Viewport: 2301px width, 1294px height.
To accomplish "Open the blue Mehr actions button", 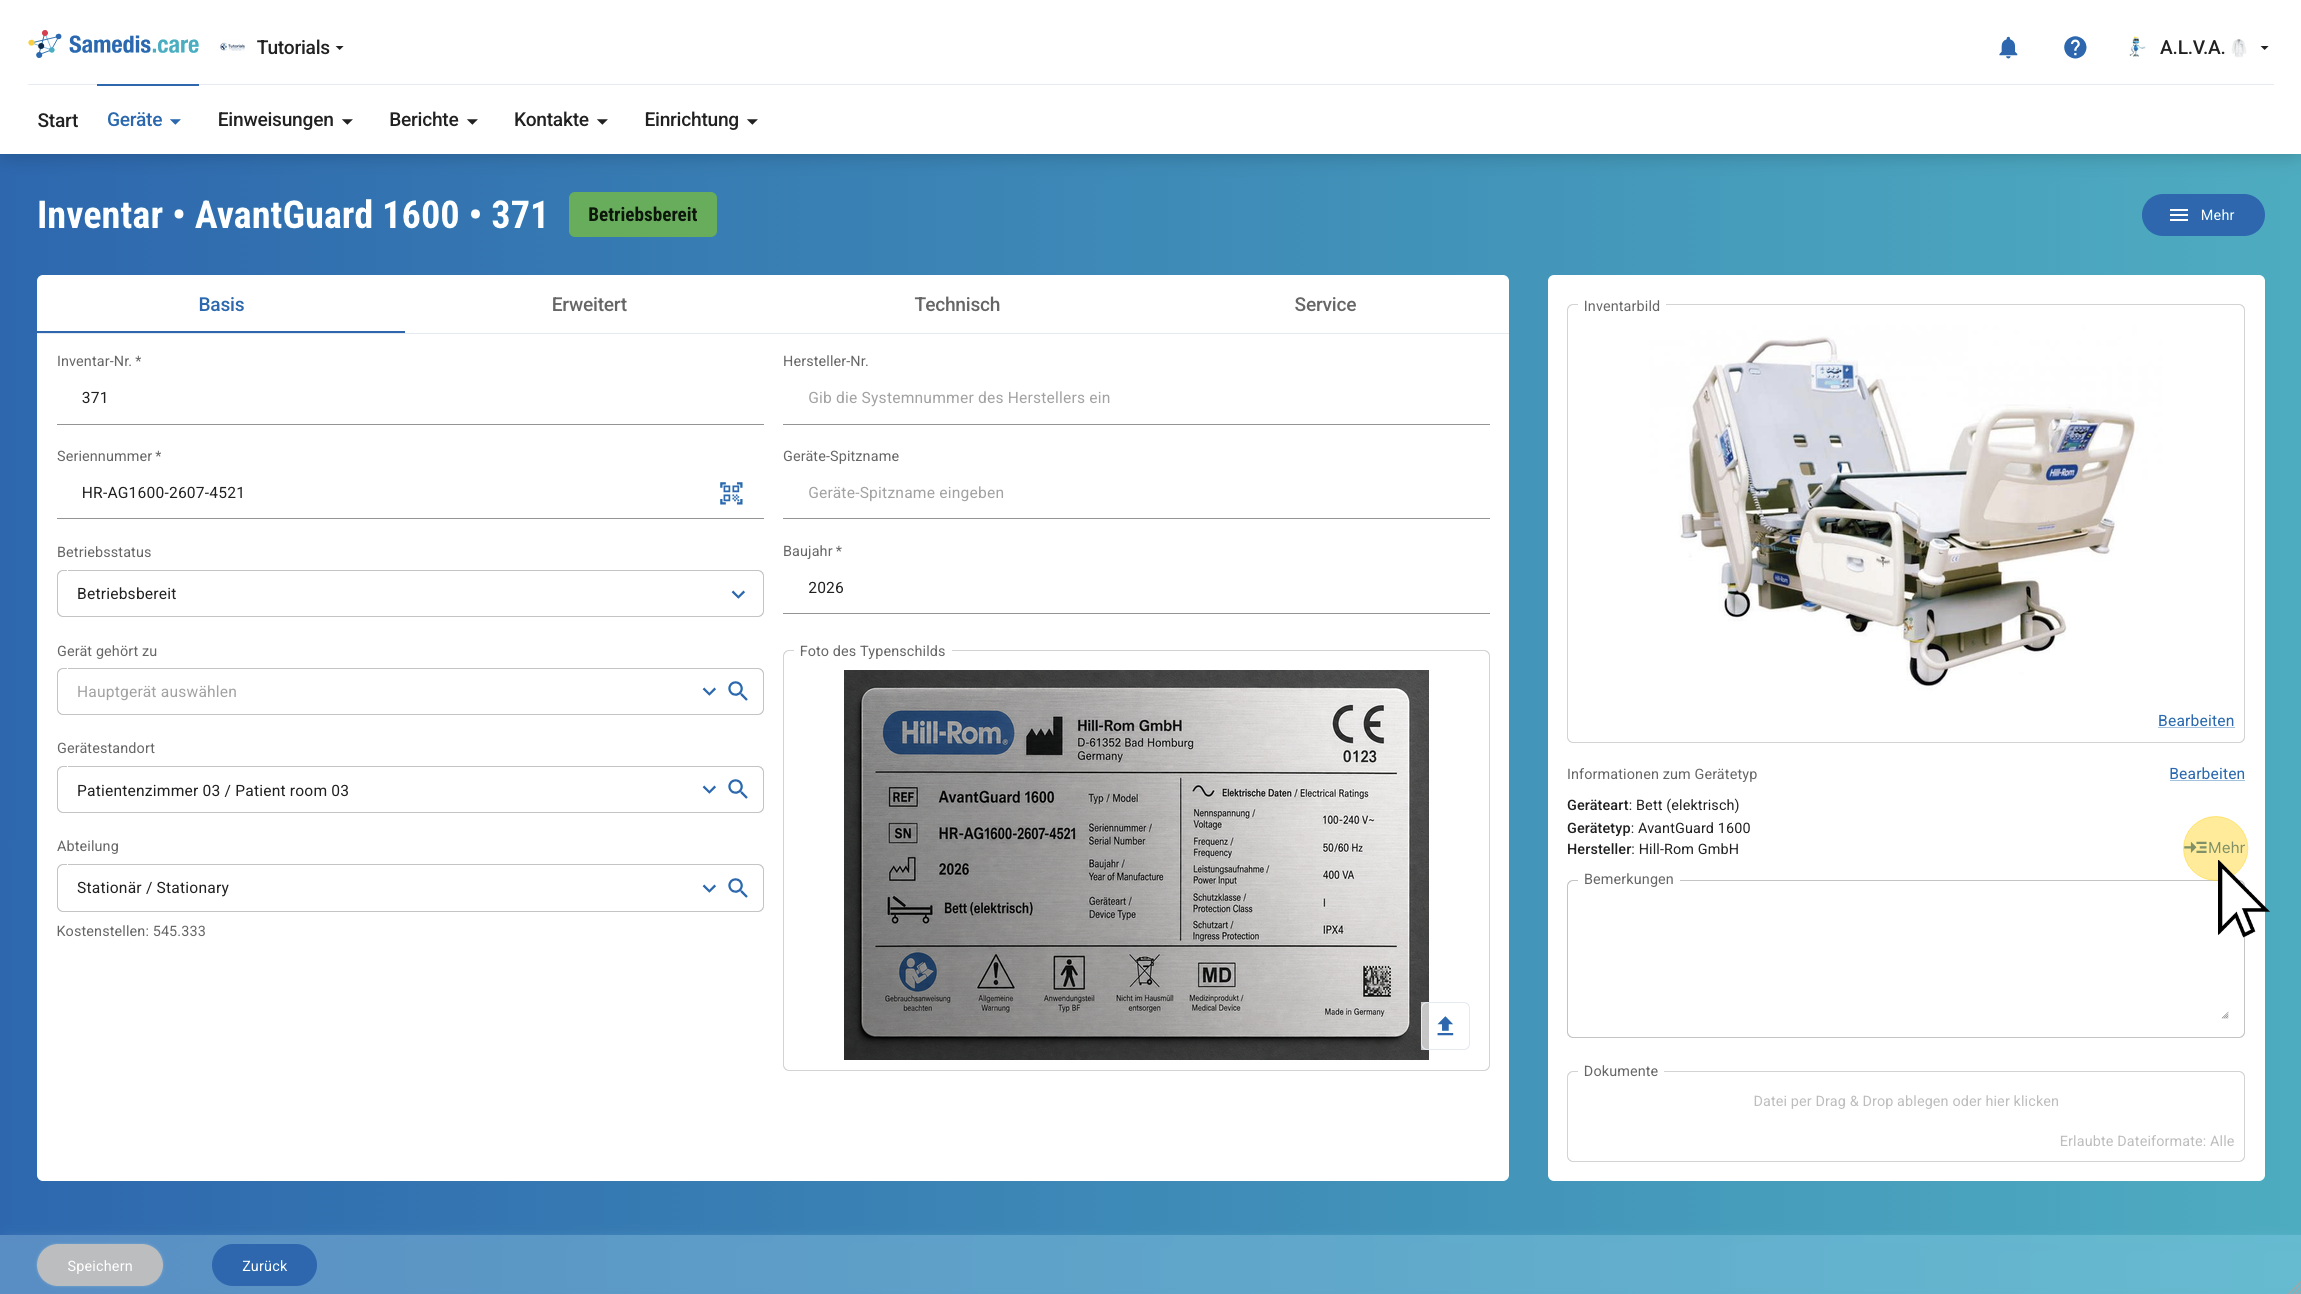I will pyautogui.click(x=2203, y=215).
